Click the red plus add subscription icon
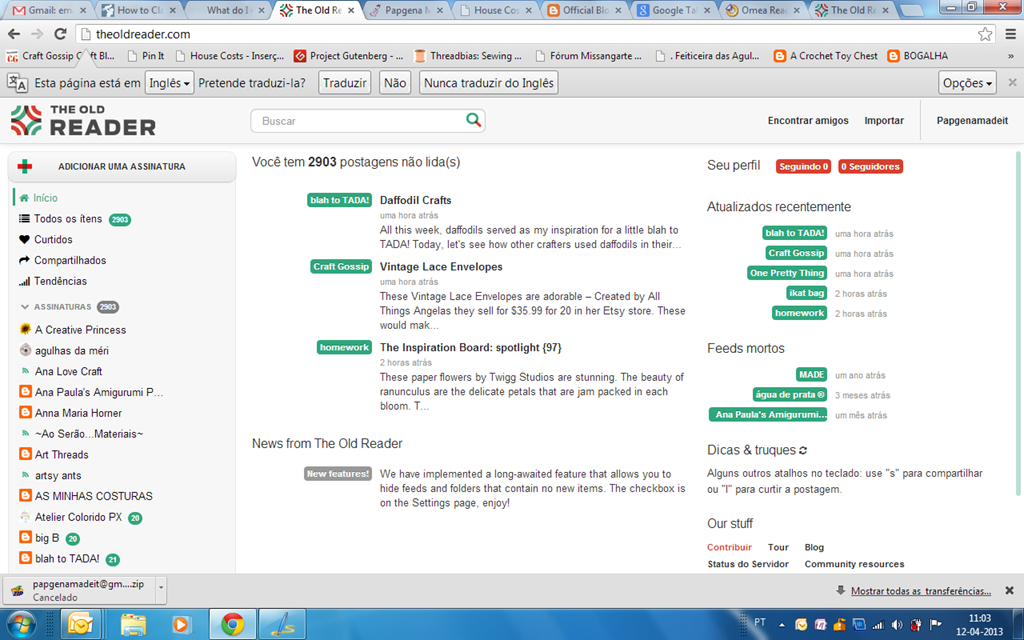Screen dimensions: 1024x640 [25, 166]
